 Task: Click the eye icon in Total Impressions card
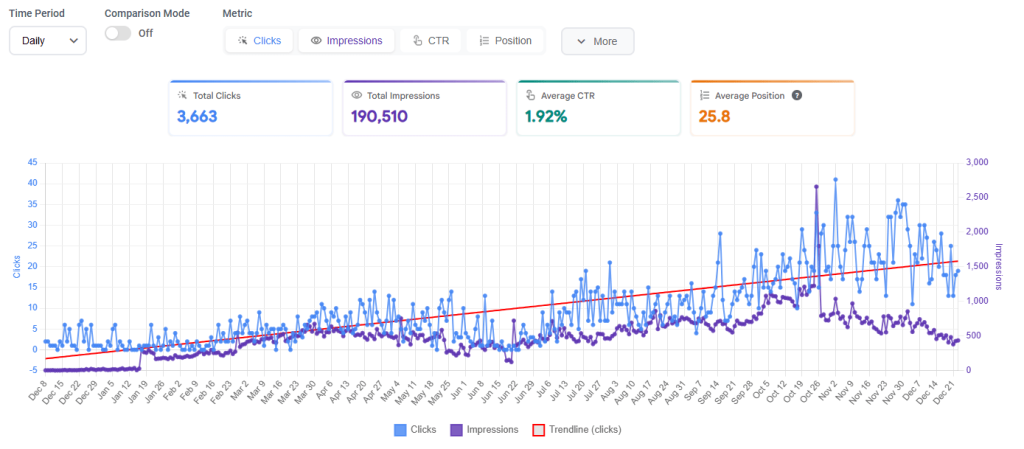pos(357,96)
